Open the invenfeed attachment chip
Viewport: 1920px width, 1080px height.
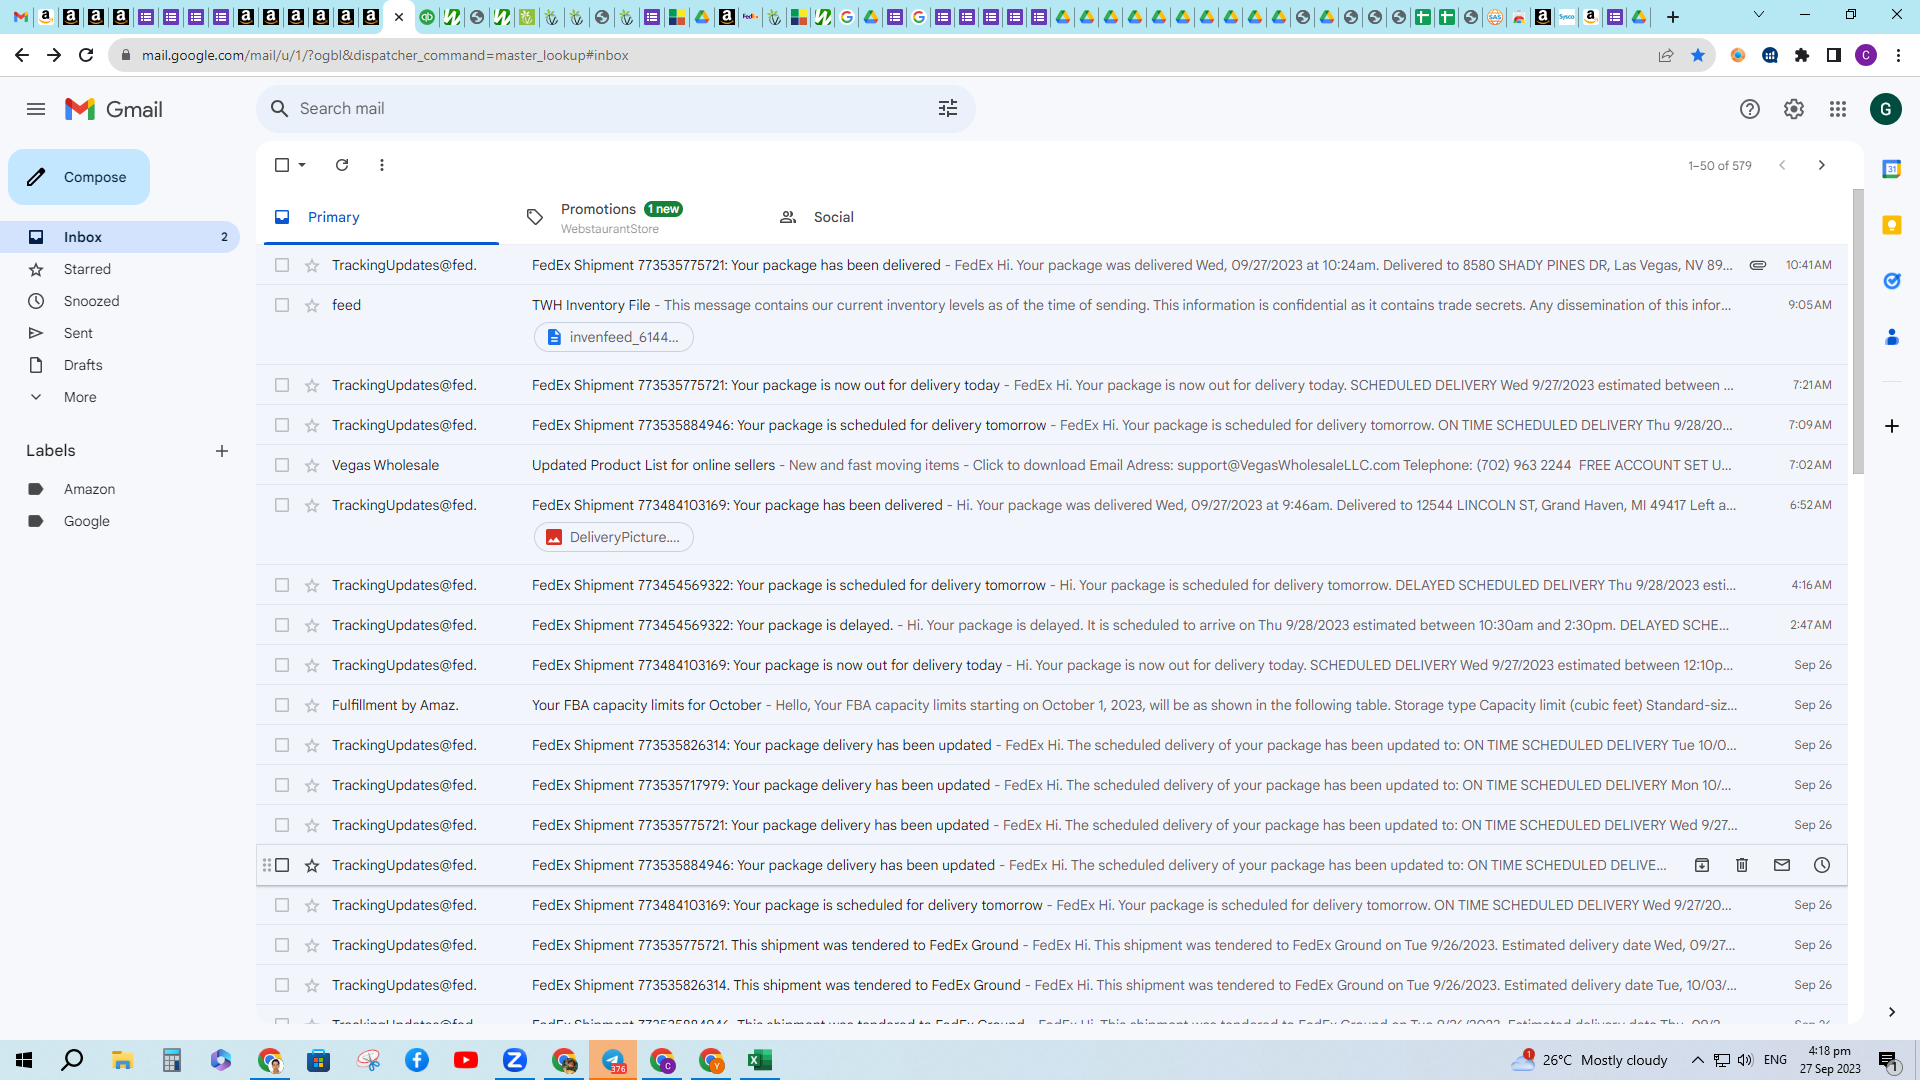coord(614,337)
